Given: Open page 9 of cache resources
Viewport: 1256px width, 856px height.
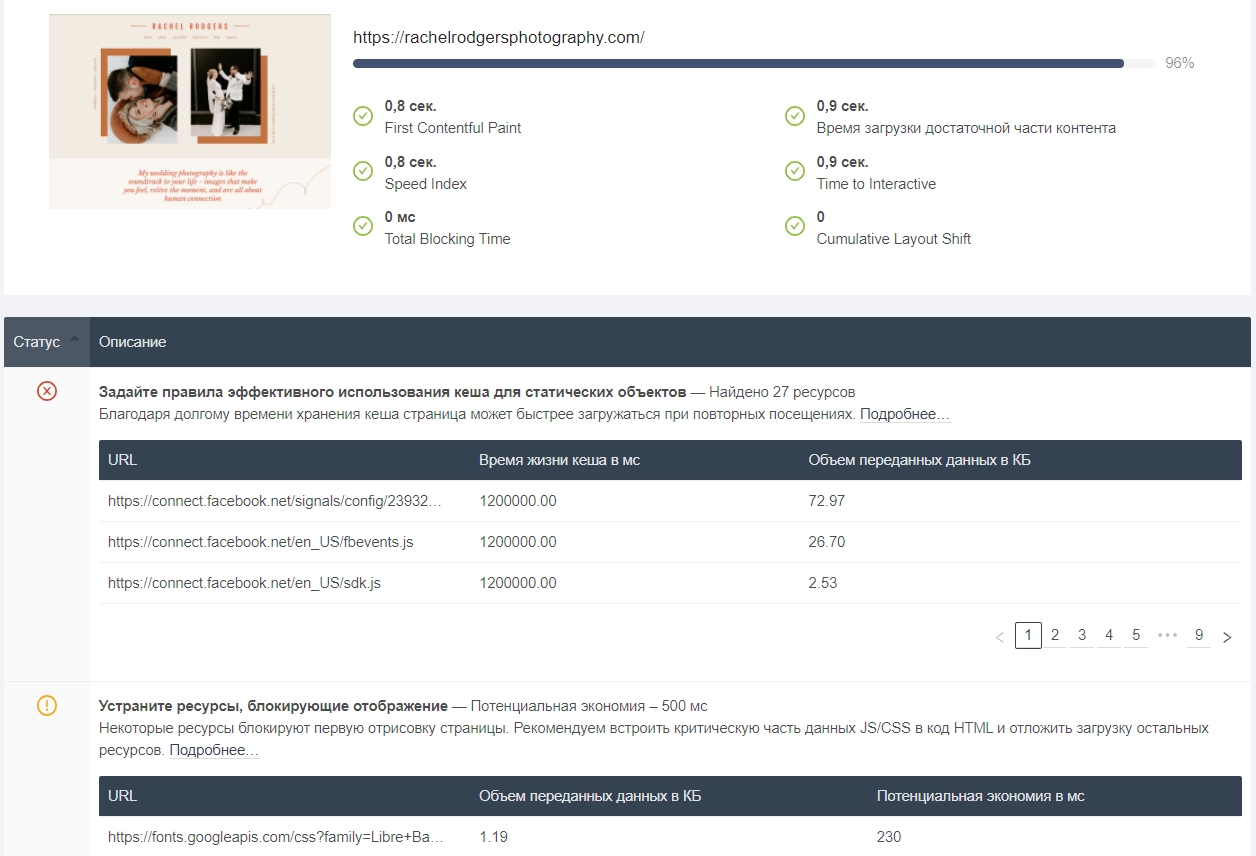Looking at the screenshot, I should 1199,635.
